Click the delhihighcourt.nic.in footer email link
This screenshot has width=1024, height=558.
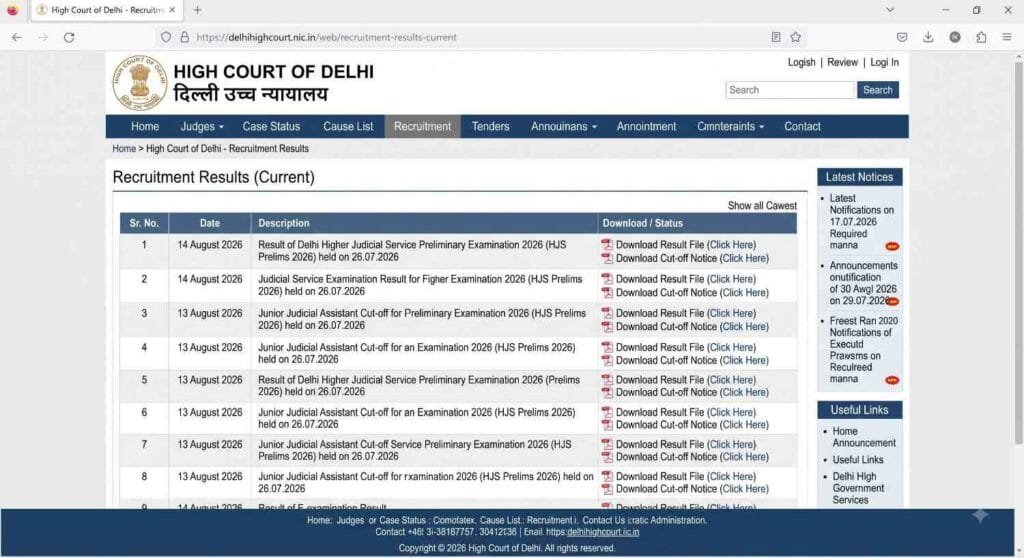click(x=603, y=532)
